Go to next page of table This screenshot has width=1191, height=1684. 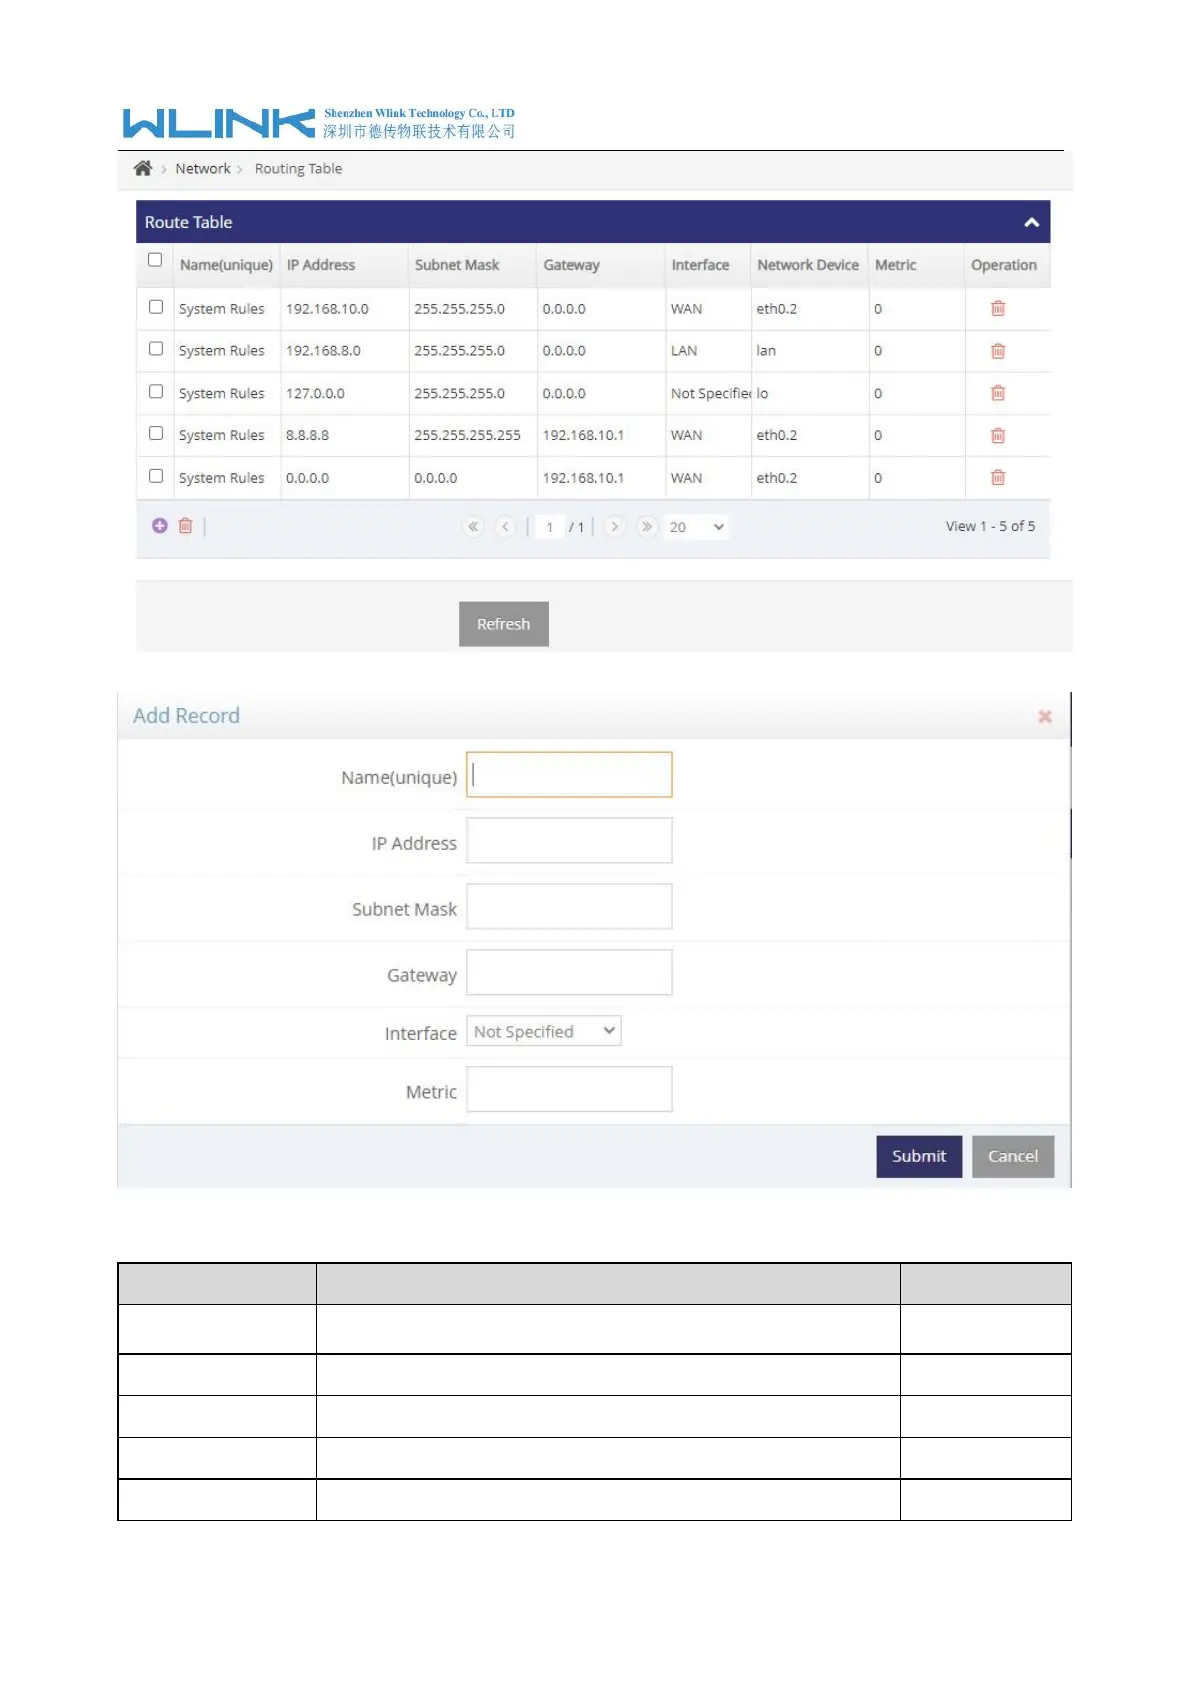point(615,527)
